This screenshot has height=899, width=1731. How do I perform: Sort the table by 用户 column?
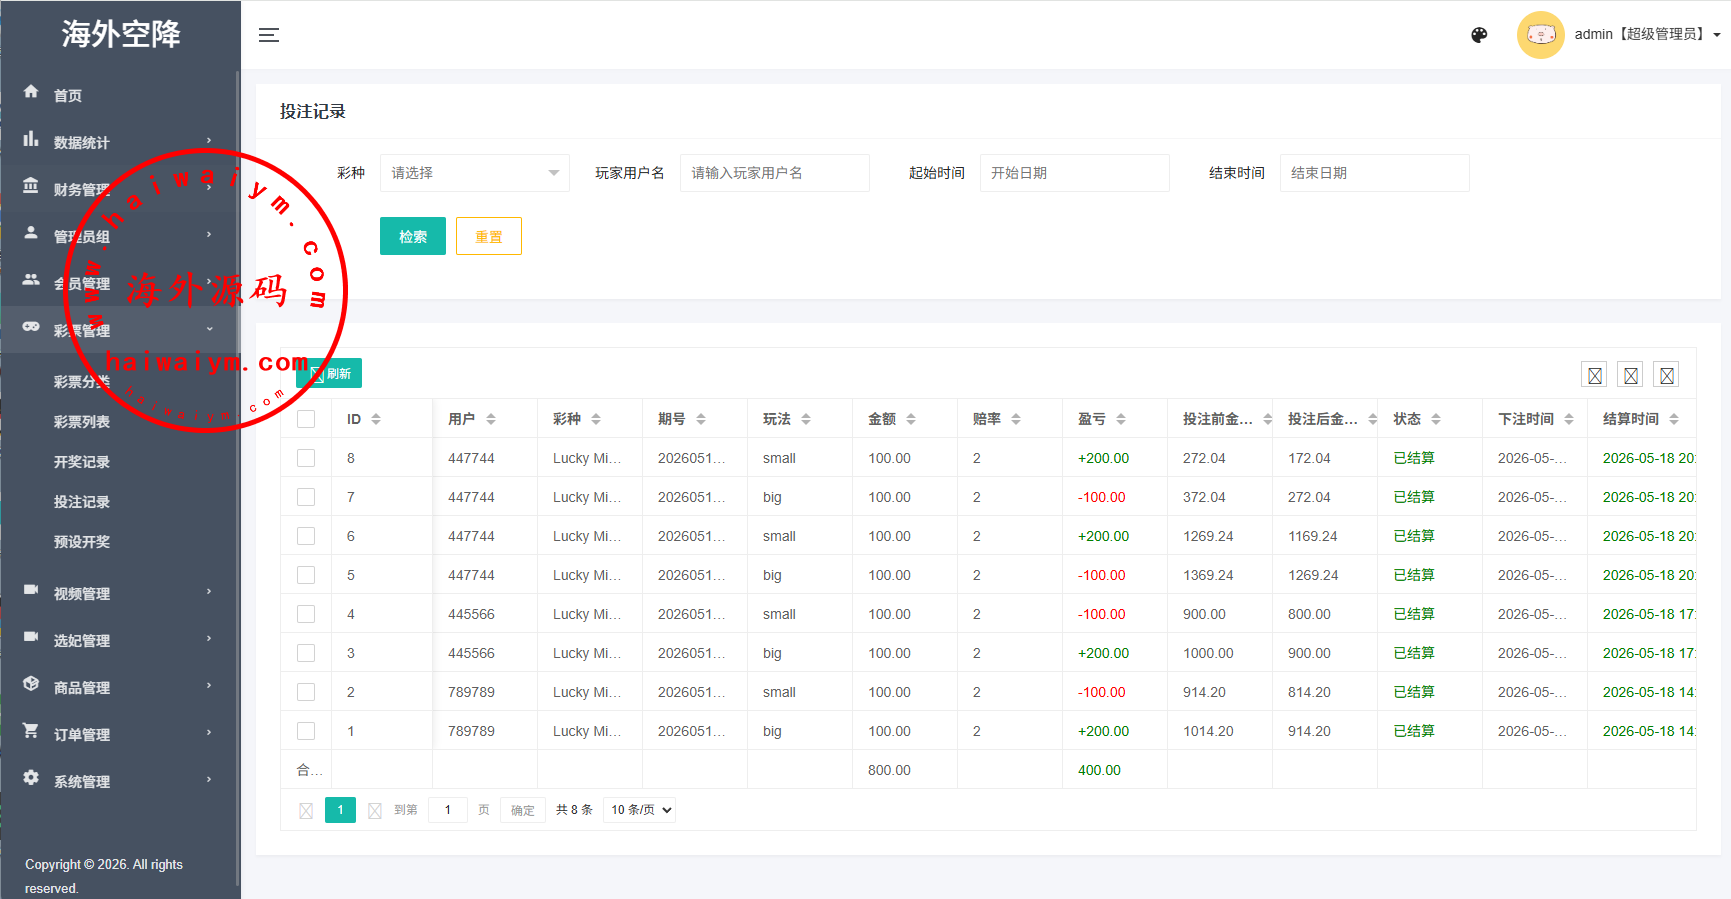pos(491,419)
